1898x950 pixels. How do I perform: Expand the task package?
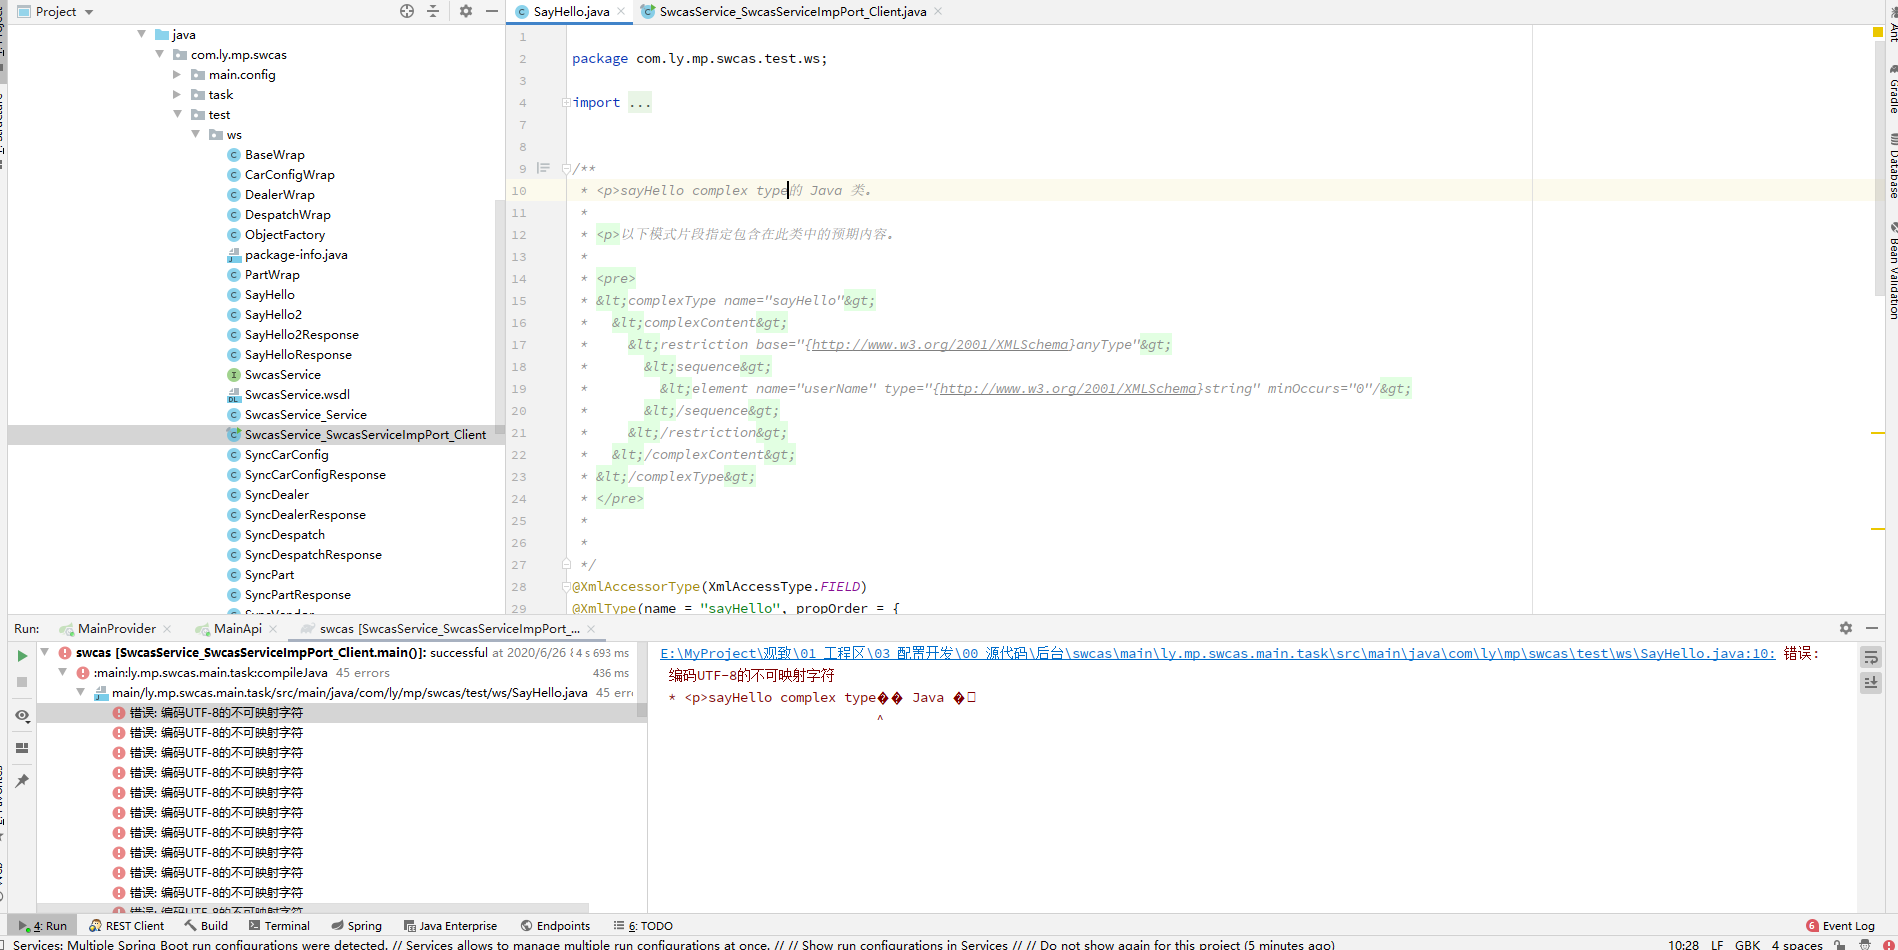(x=177, y=94)
